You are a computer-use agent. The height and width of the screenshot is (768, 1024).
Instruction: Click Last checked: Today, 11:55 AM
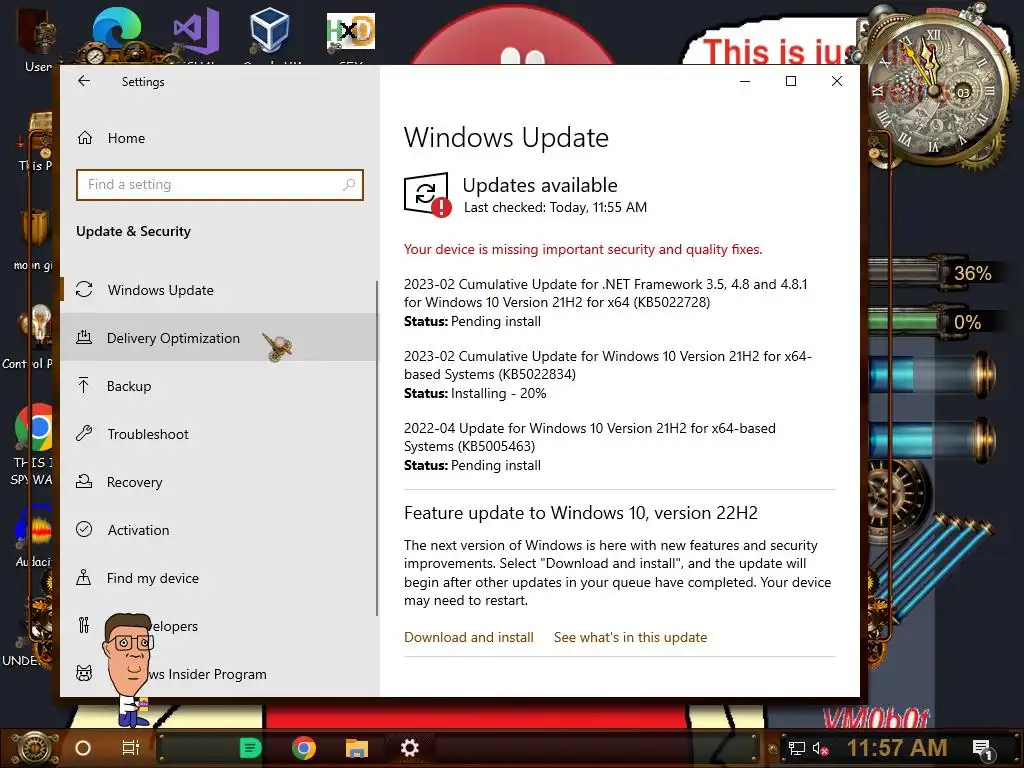tap(555, 207)
